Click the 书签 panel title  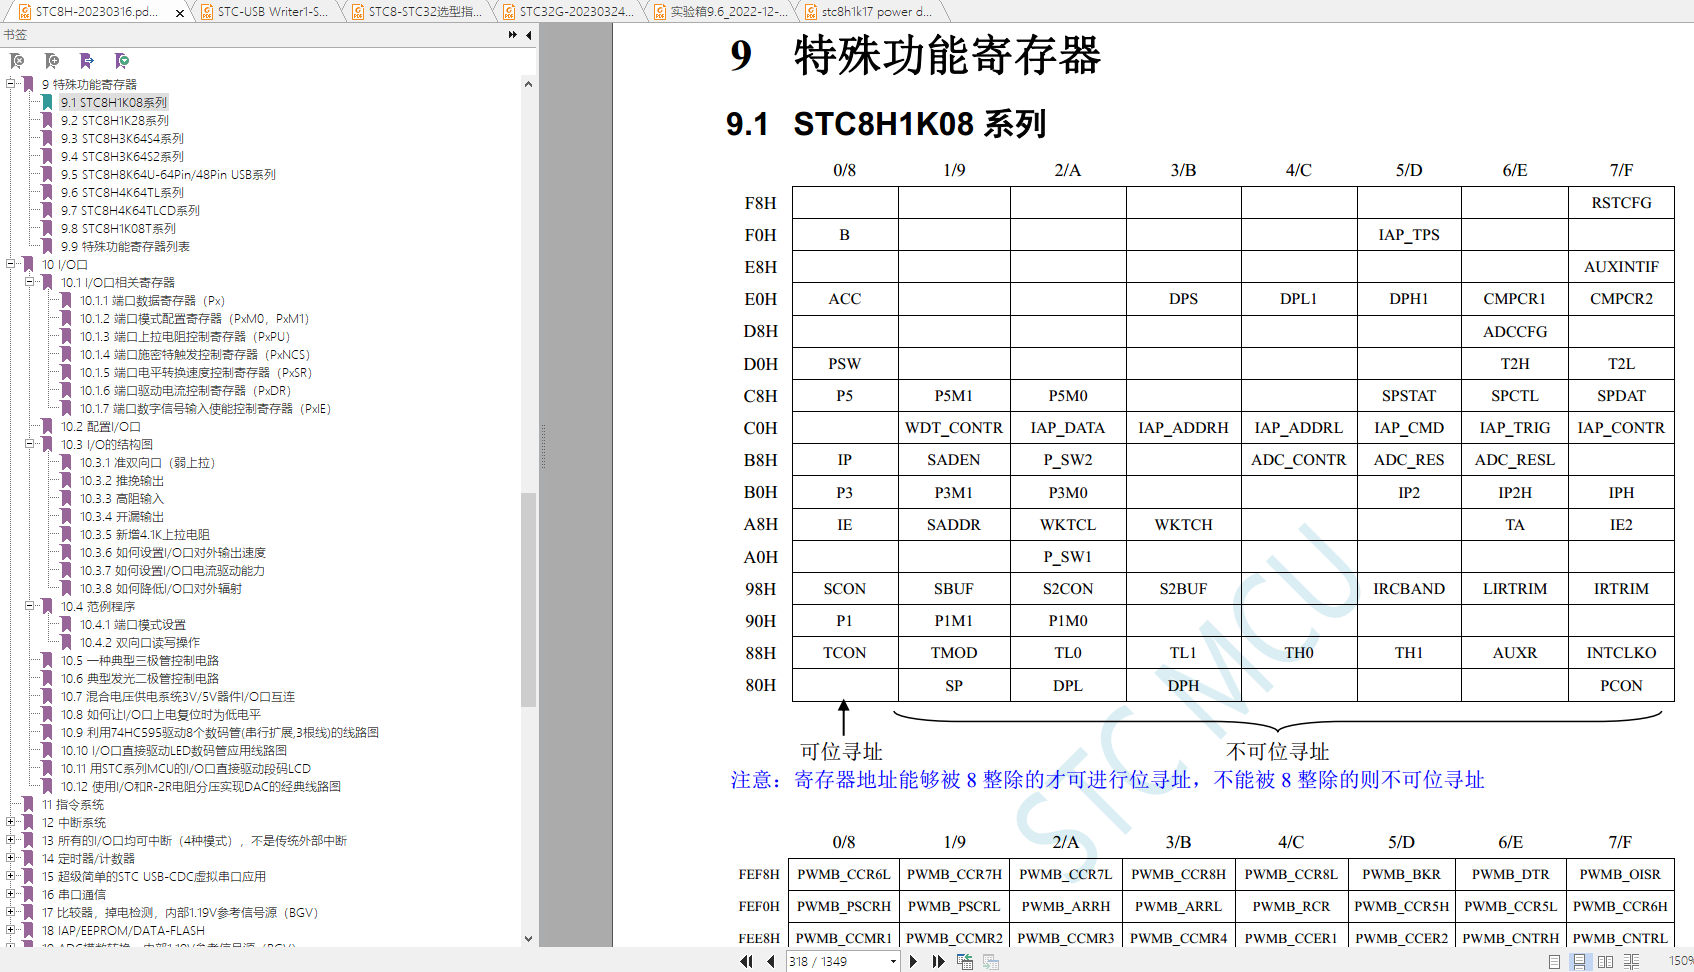coord(15,35)
